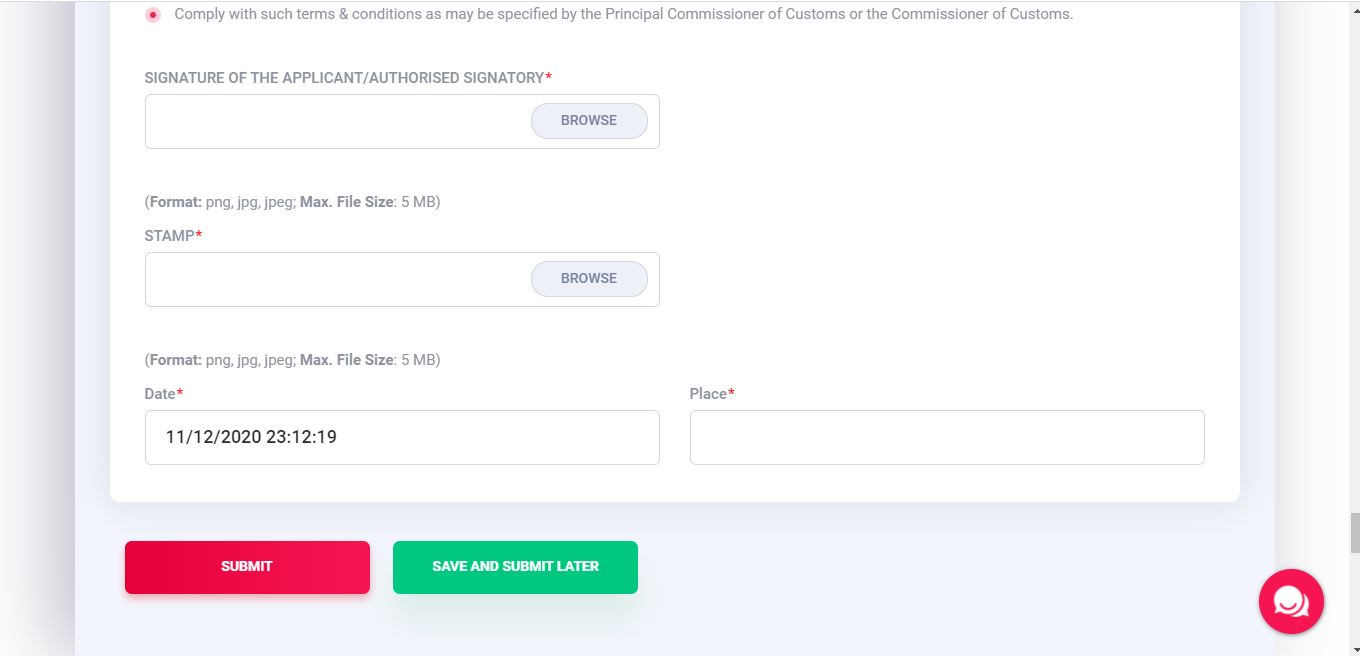This screenshot has height=656, width=1360.
Task: Click the Signature of the Applicant label
Action: coord(344,78)
